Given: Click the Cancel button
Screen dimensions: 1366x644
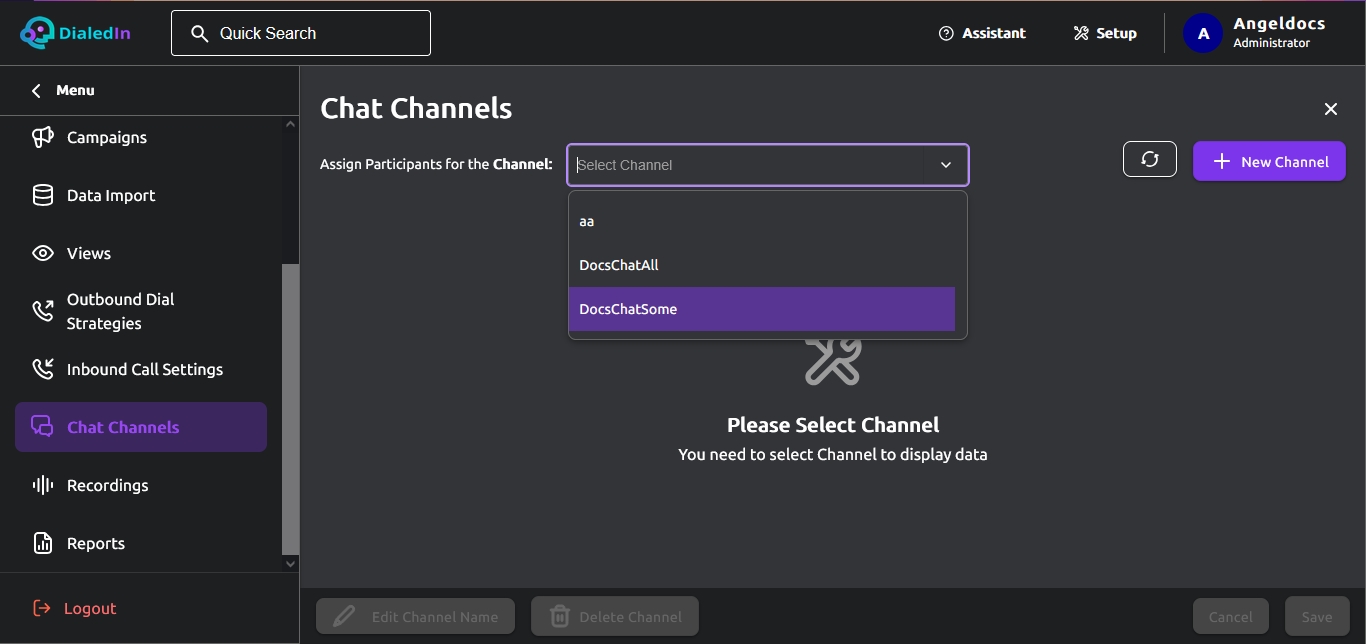Looking at the screenshot, I should [1231, 617].
